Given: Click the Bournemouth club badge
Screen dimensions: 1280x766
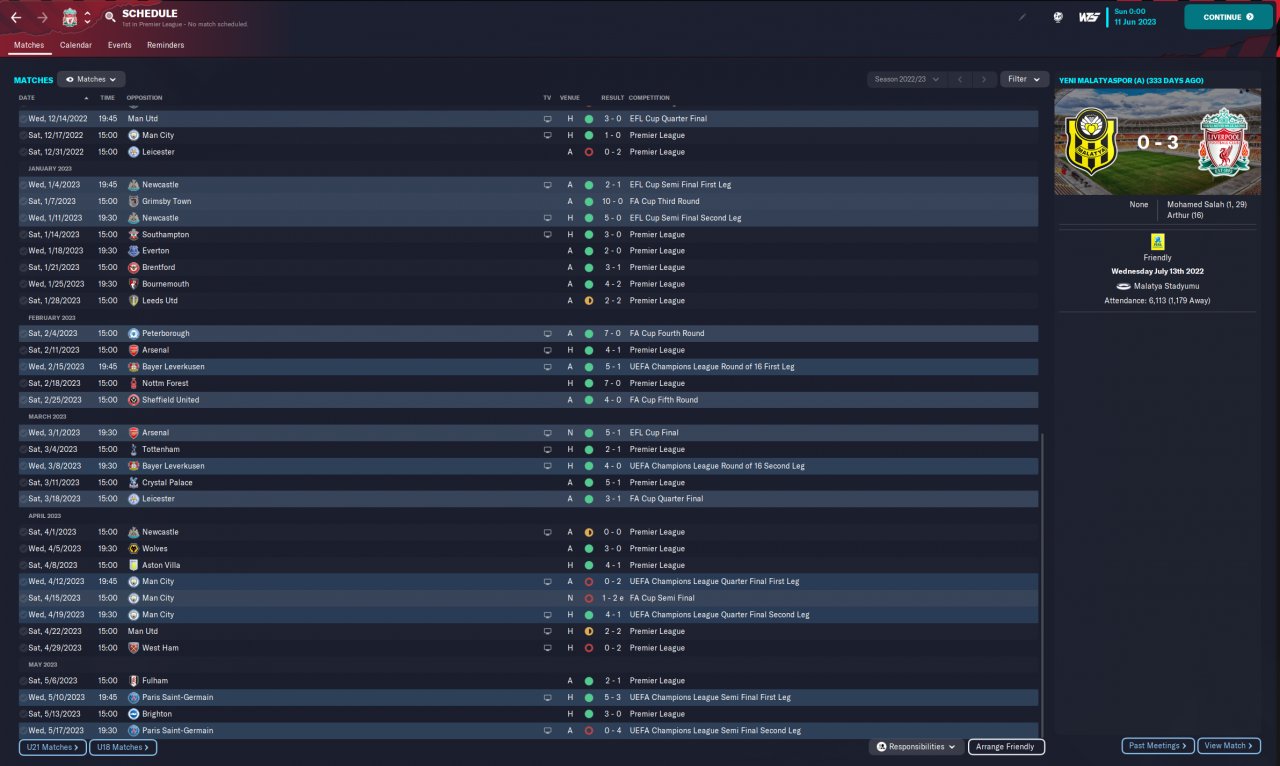Looking at the screenshot, I should tap(134, 284).
